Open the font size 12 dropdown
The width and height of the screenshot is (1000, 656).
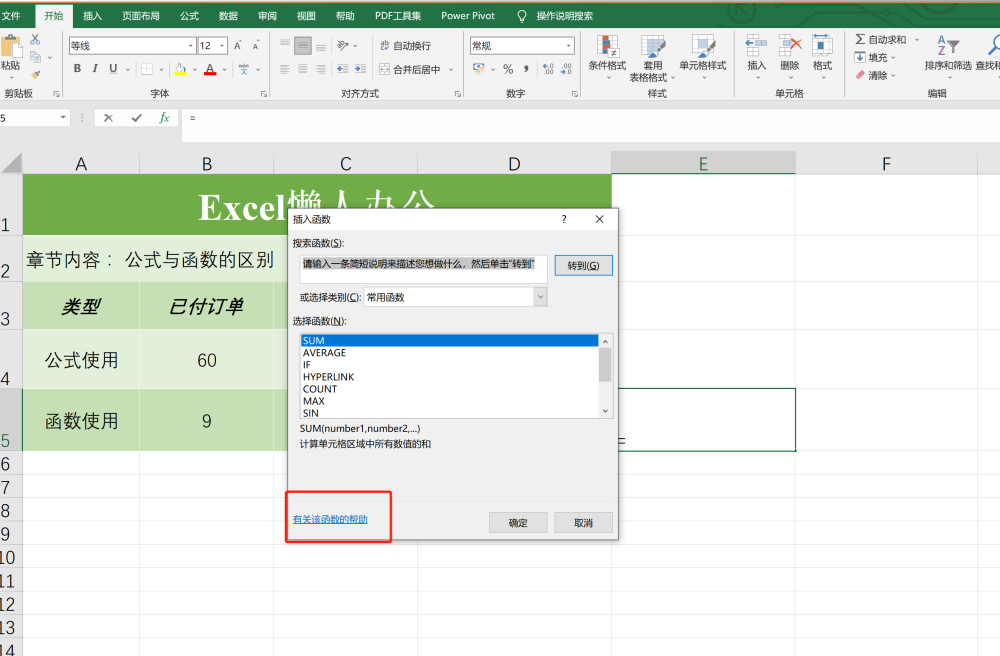point(222,46)
